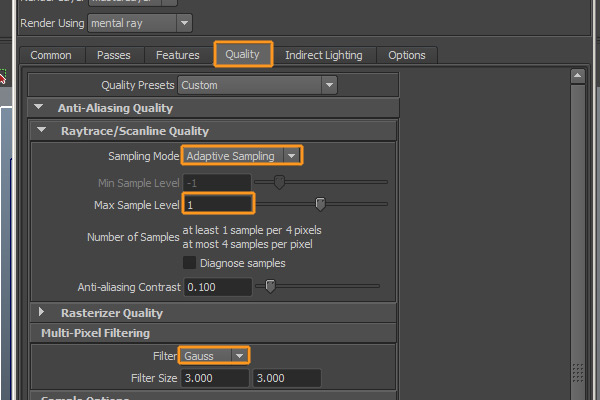This screenshot has height=400, width=600.
Task: Click the Min Sample Level field
Action: click(217, 183)
